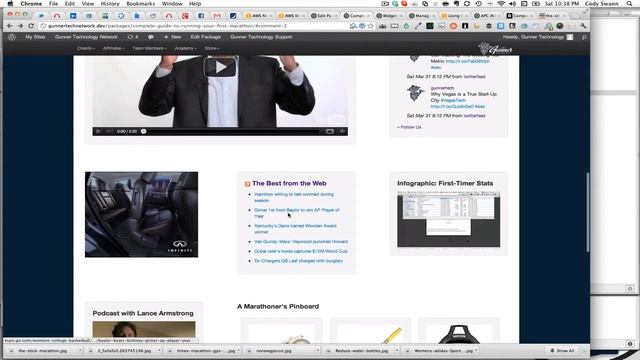
Task: Click the video progress scrubber handle
Action: pyautogui.click(x=144, y=131)
